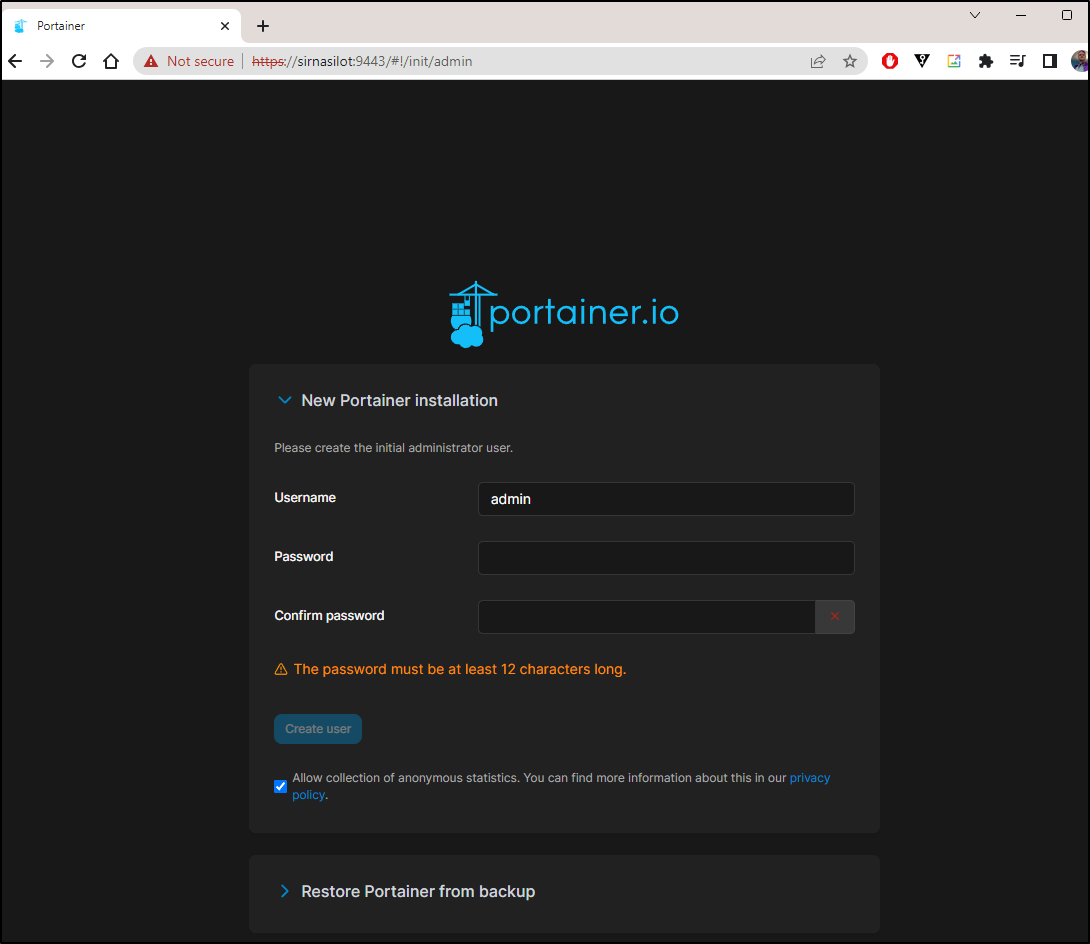The height and width of the screenshot is (944, 1090).
Task: Click the portainer.io logo
Action: coord(564,314)
